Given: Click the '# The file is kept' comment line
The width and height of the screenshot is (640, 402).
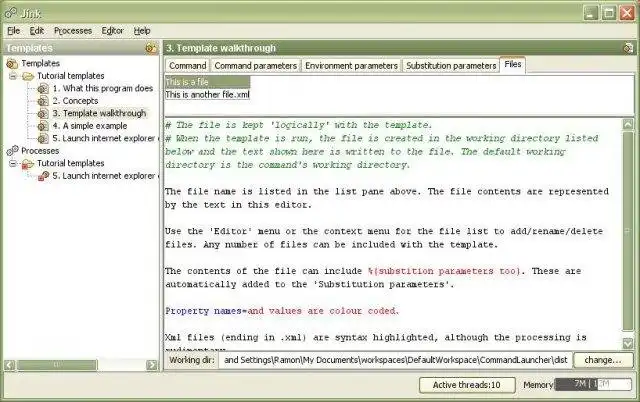Looking at the screenshot, I should click(x=298, y=125).
